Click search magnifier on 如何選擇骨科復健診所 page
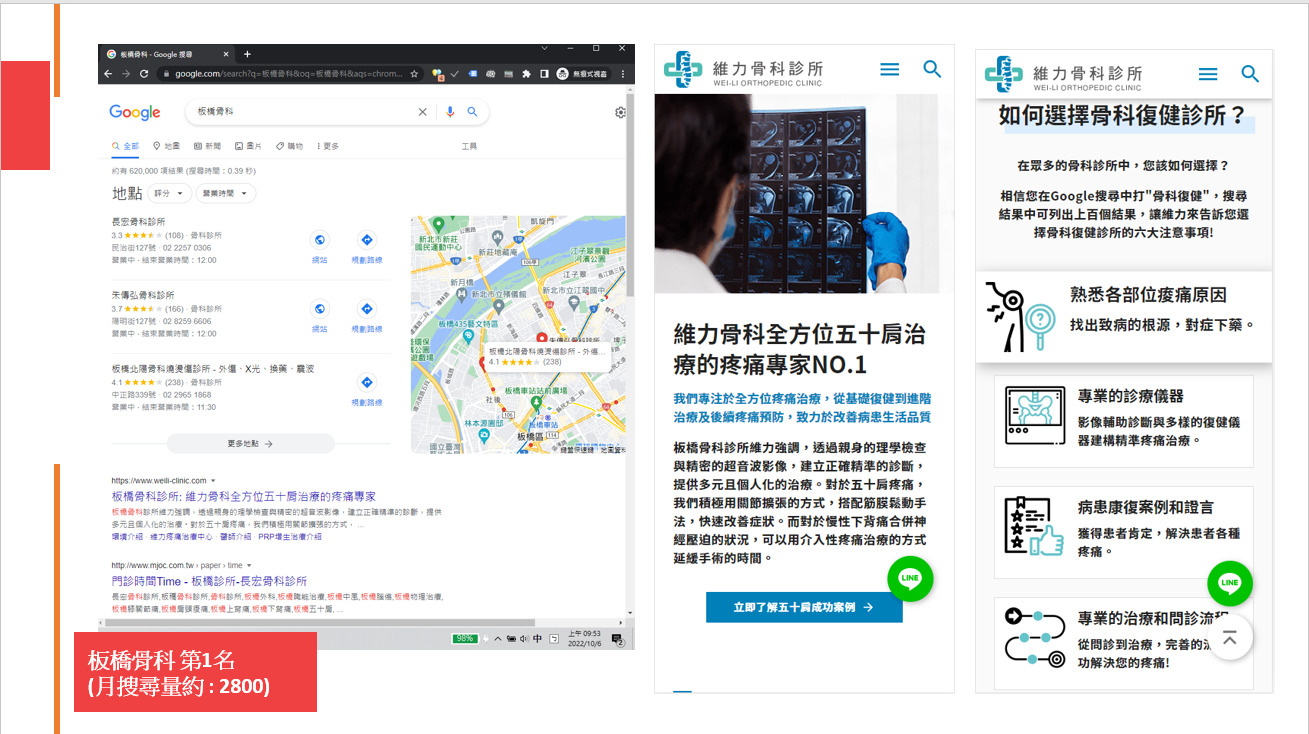 (x=1250, y=74)
